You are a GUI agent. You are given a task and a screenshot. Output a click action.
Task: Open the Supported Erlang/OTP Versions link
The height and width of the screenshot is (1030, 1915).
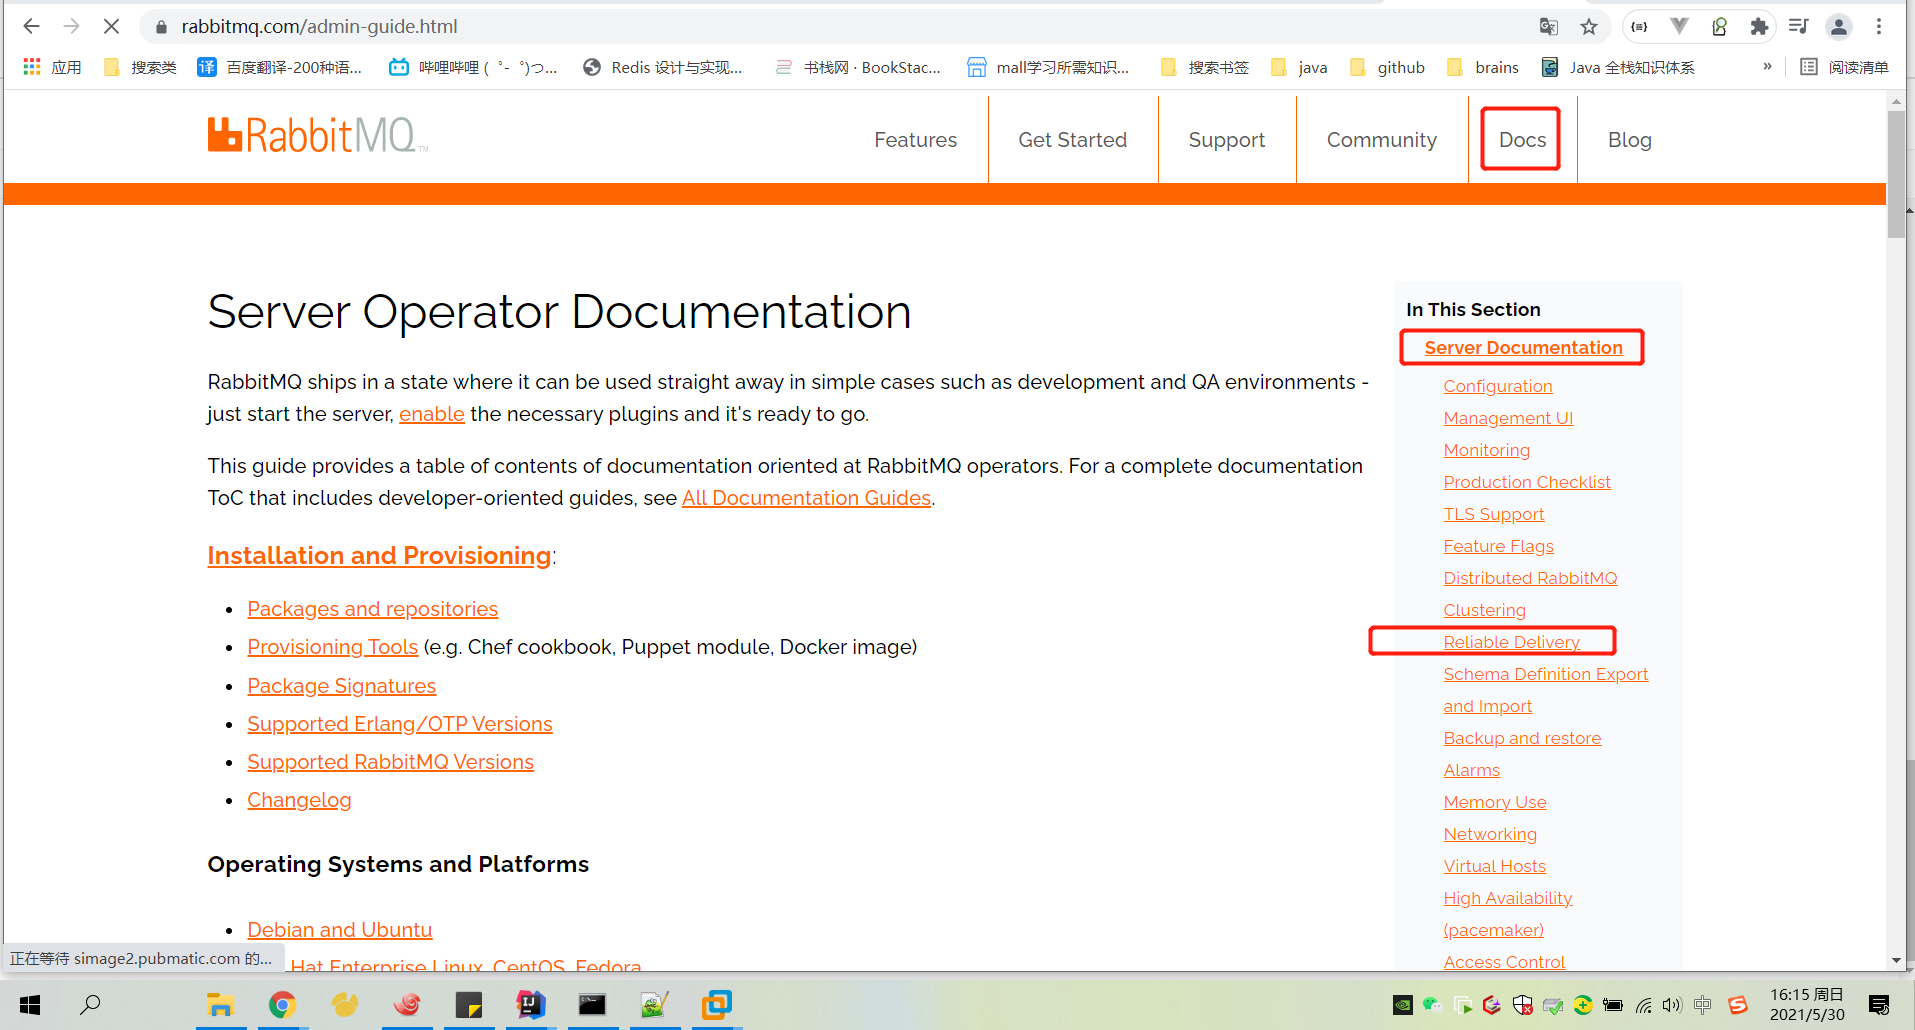tap(400, 724)
